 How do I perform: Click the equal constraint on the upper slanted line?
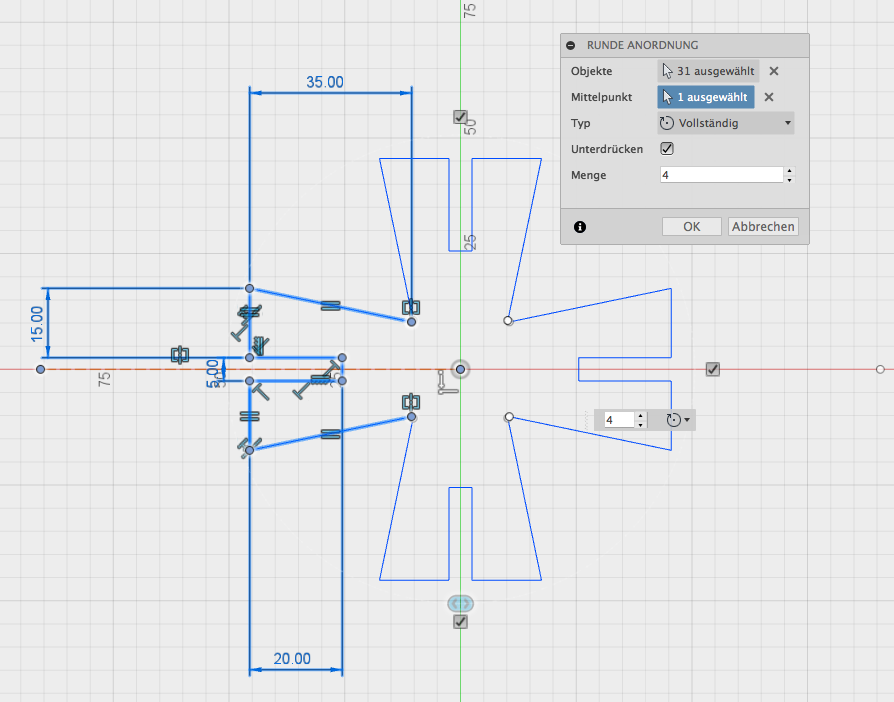(331, 306)
